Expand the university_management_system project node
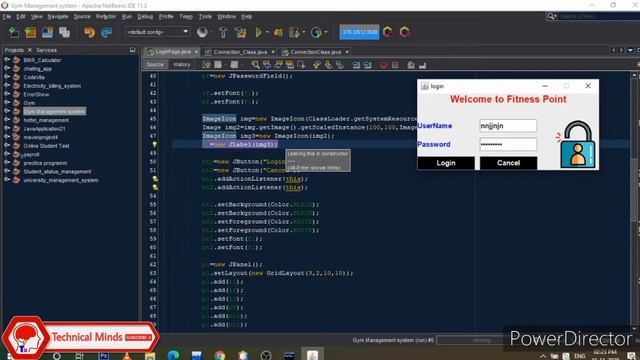 [x=7, y=180]
